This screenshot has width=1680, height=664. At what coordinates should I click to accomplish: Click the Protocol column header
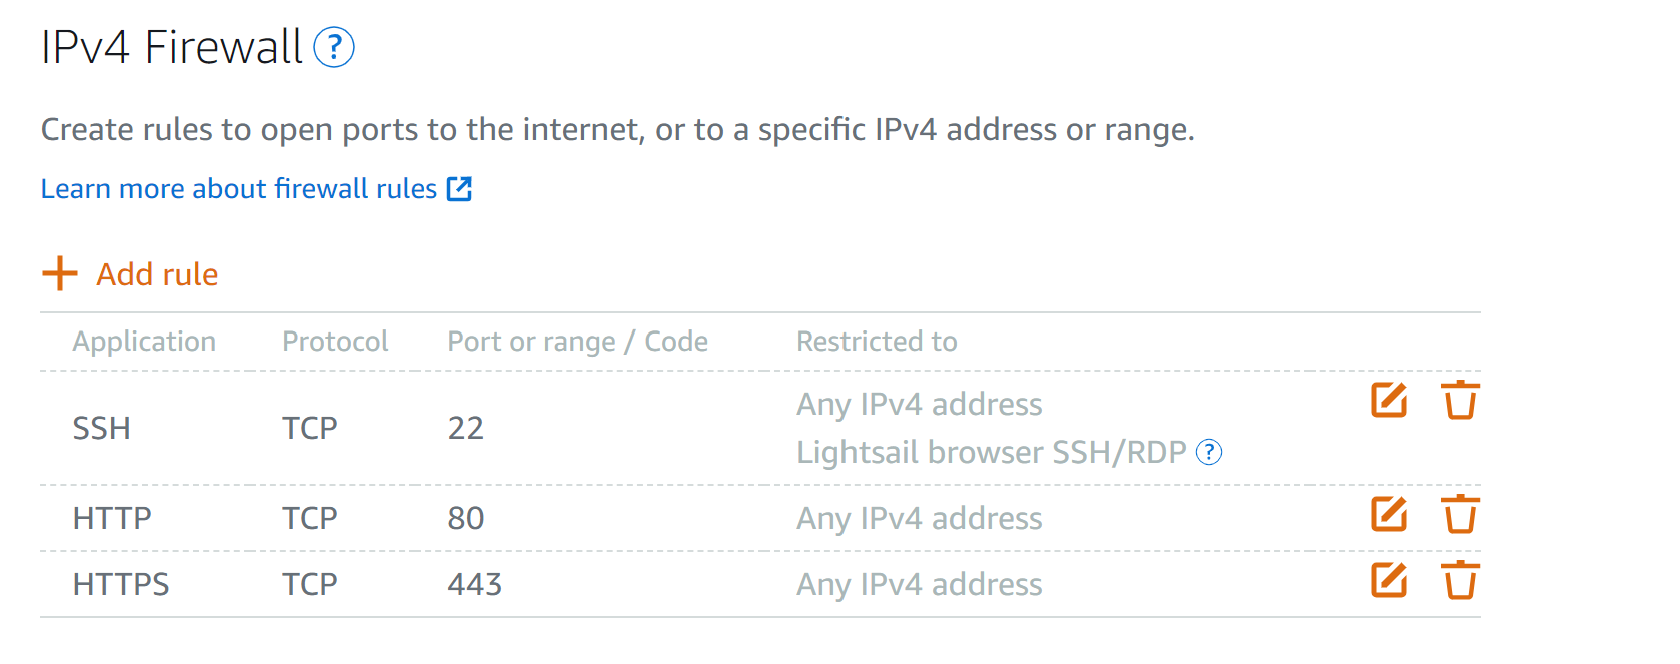click(335, 341)
